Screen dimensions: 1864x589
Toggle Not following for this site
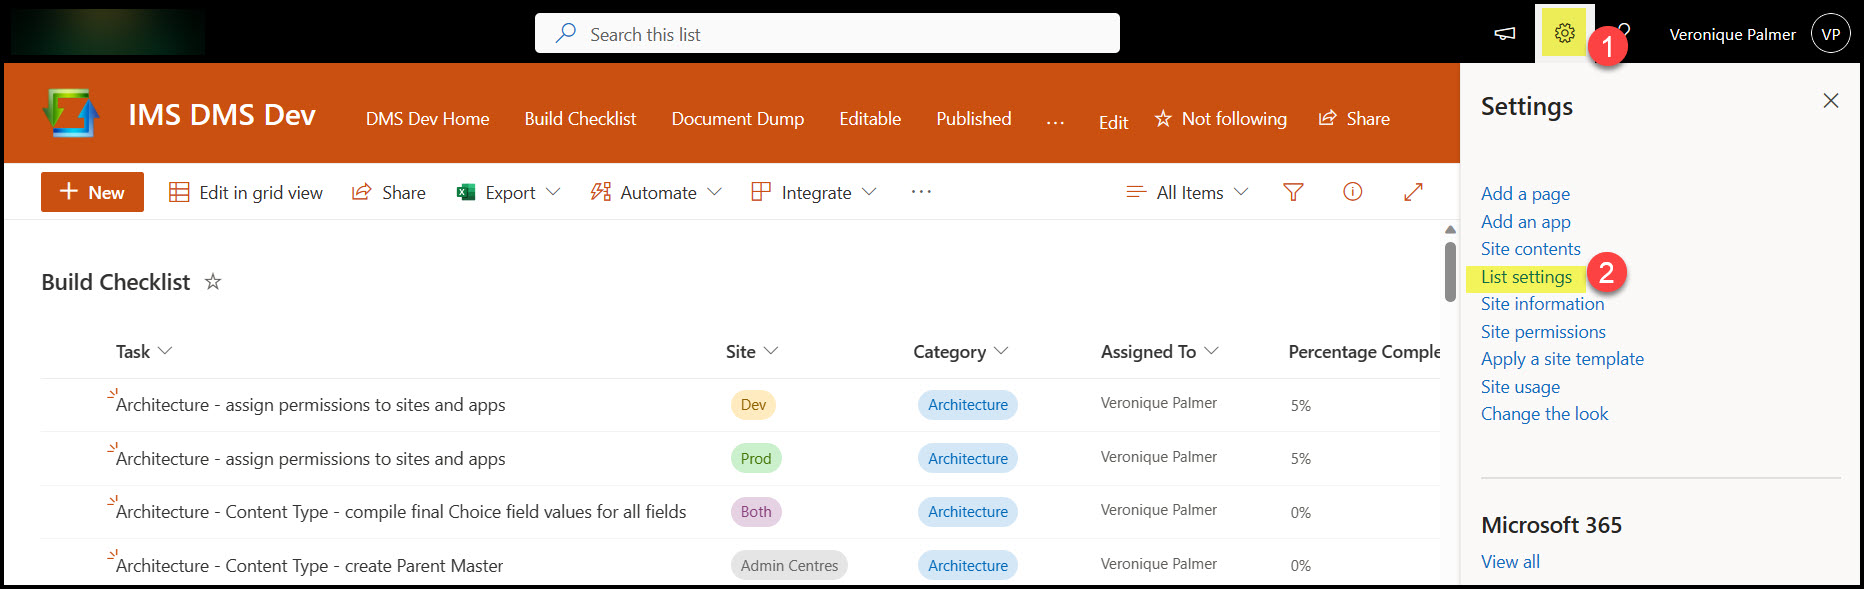tap(1221, 119)
